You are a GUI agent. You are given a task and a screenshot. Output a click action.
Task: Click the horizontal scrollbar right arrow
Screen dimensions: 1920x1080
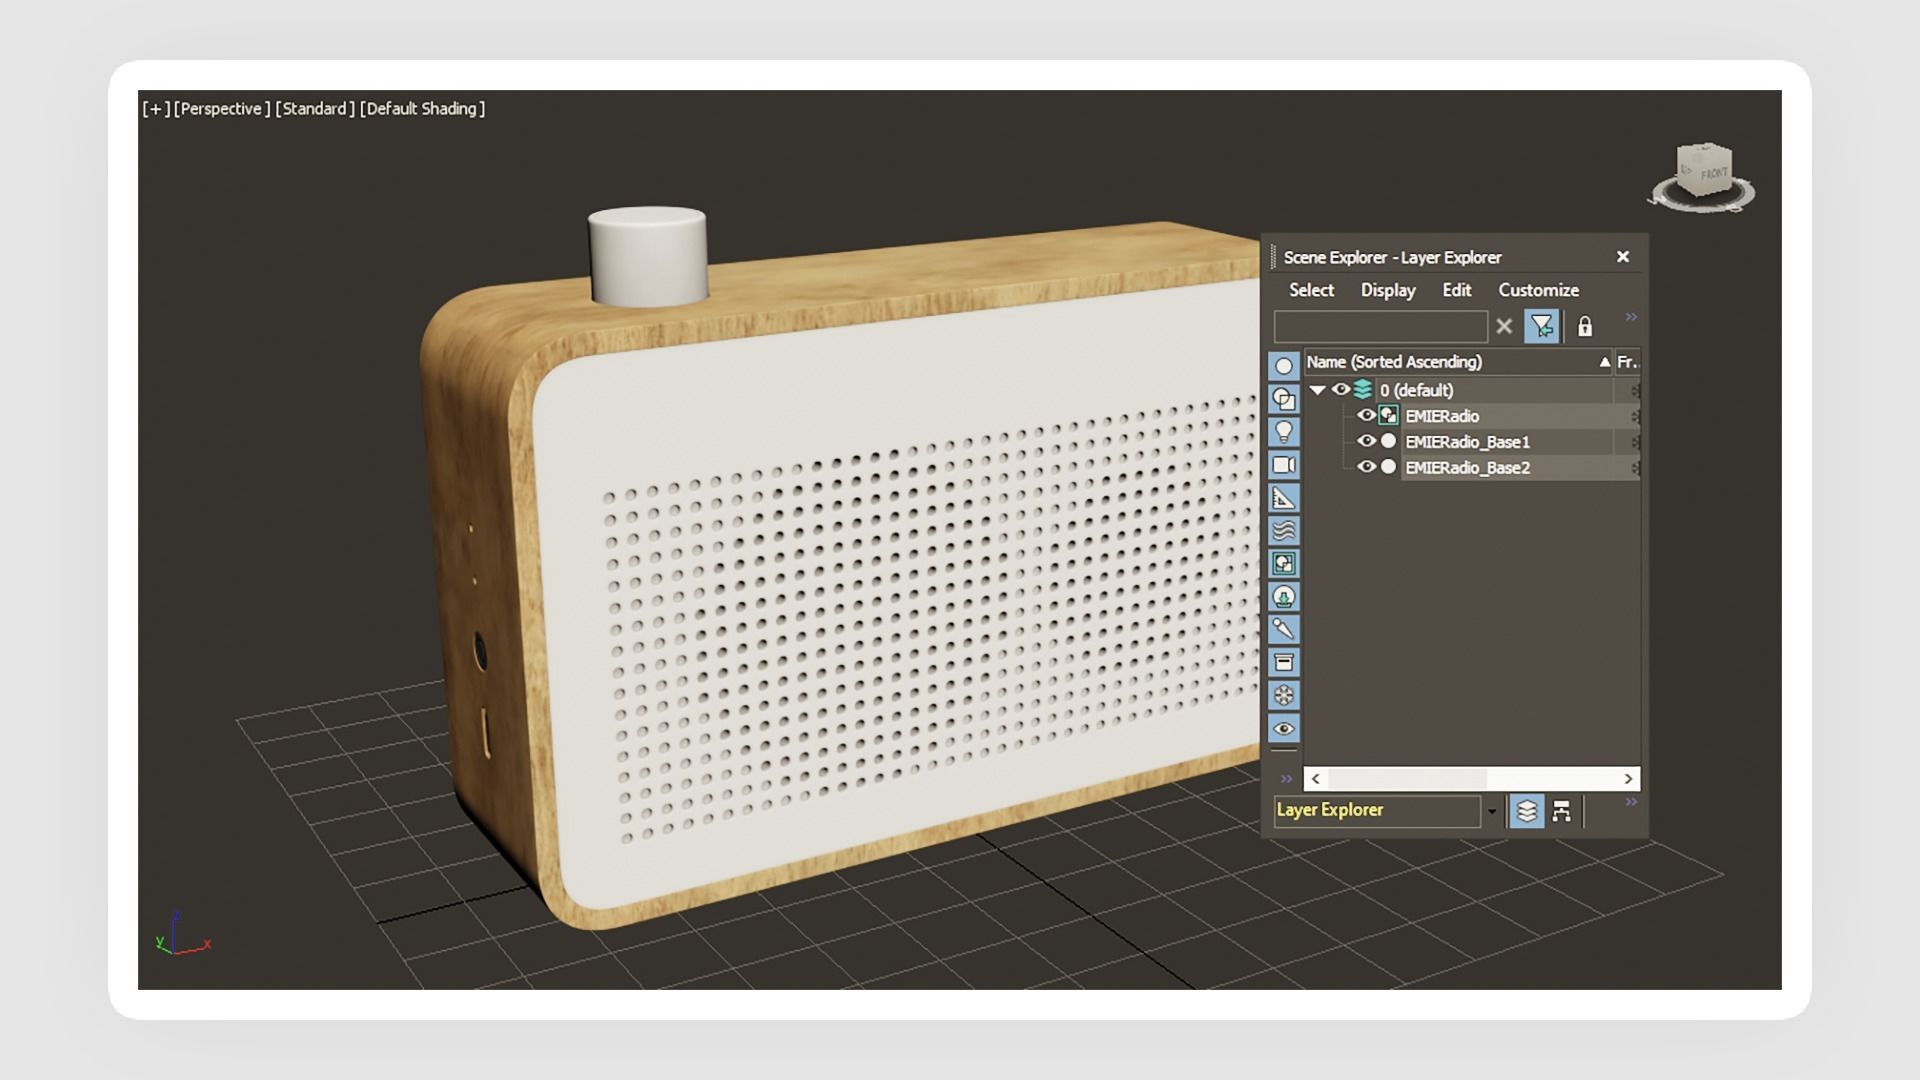[x=1628, y=779]
